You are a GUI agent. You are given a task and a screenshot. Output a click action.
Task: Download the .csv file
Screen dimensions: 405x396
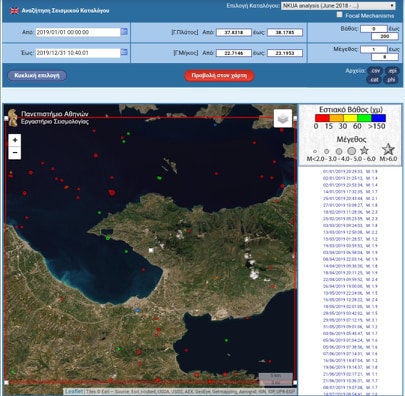tap(375, 71)
